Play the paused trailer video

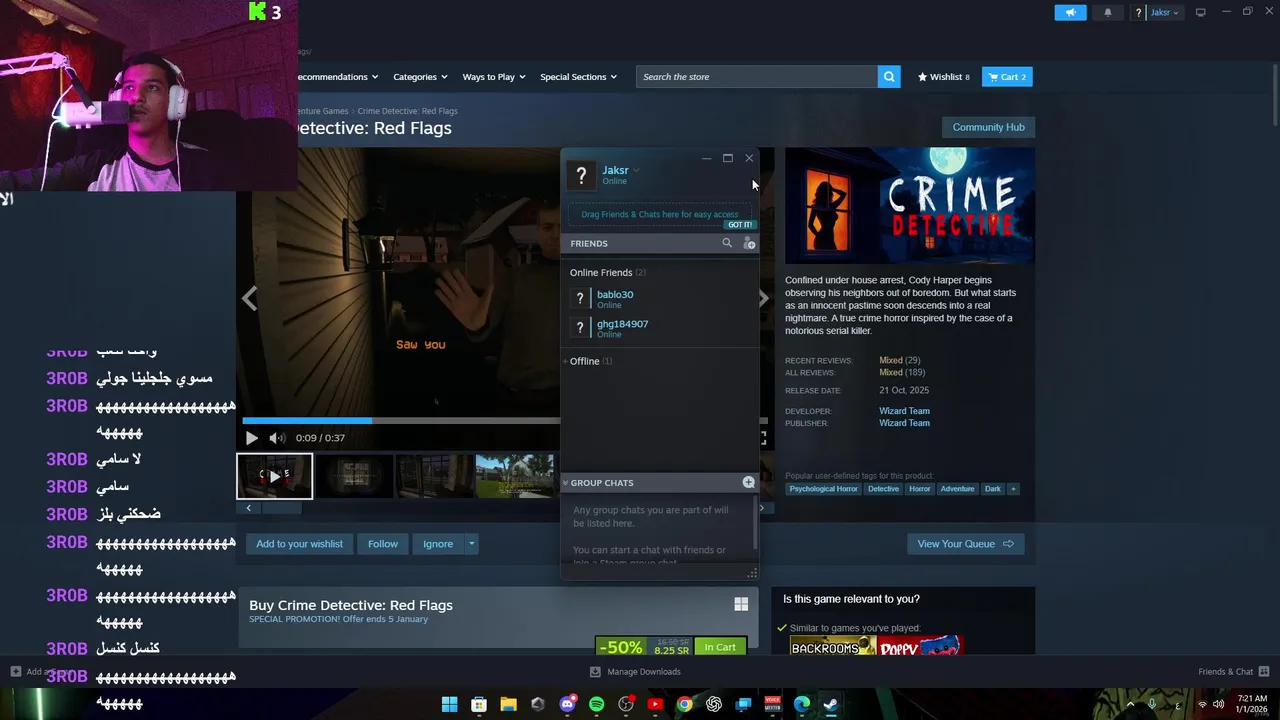pos(251,438)
